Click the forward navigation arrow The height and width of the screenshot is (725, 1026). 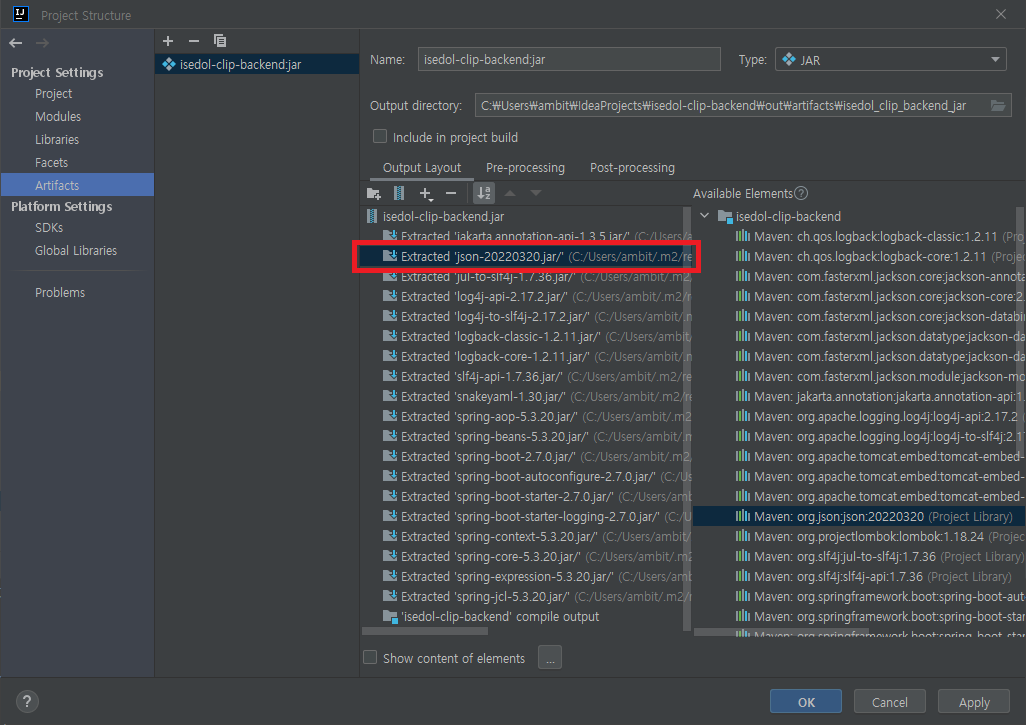[x=43, y=43]
